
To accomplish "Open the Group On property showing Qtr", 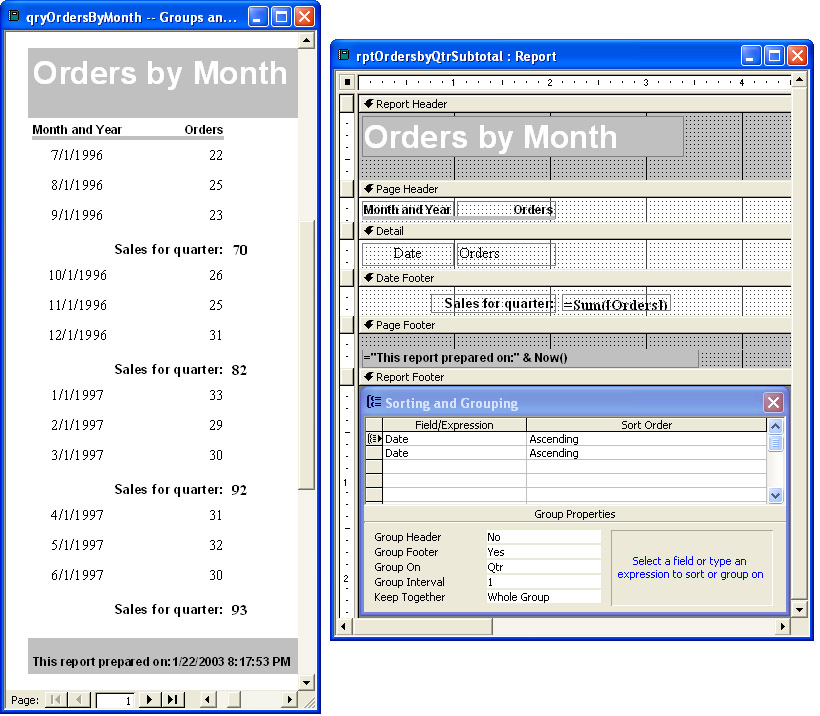I will pos(542,567).
